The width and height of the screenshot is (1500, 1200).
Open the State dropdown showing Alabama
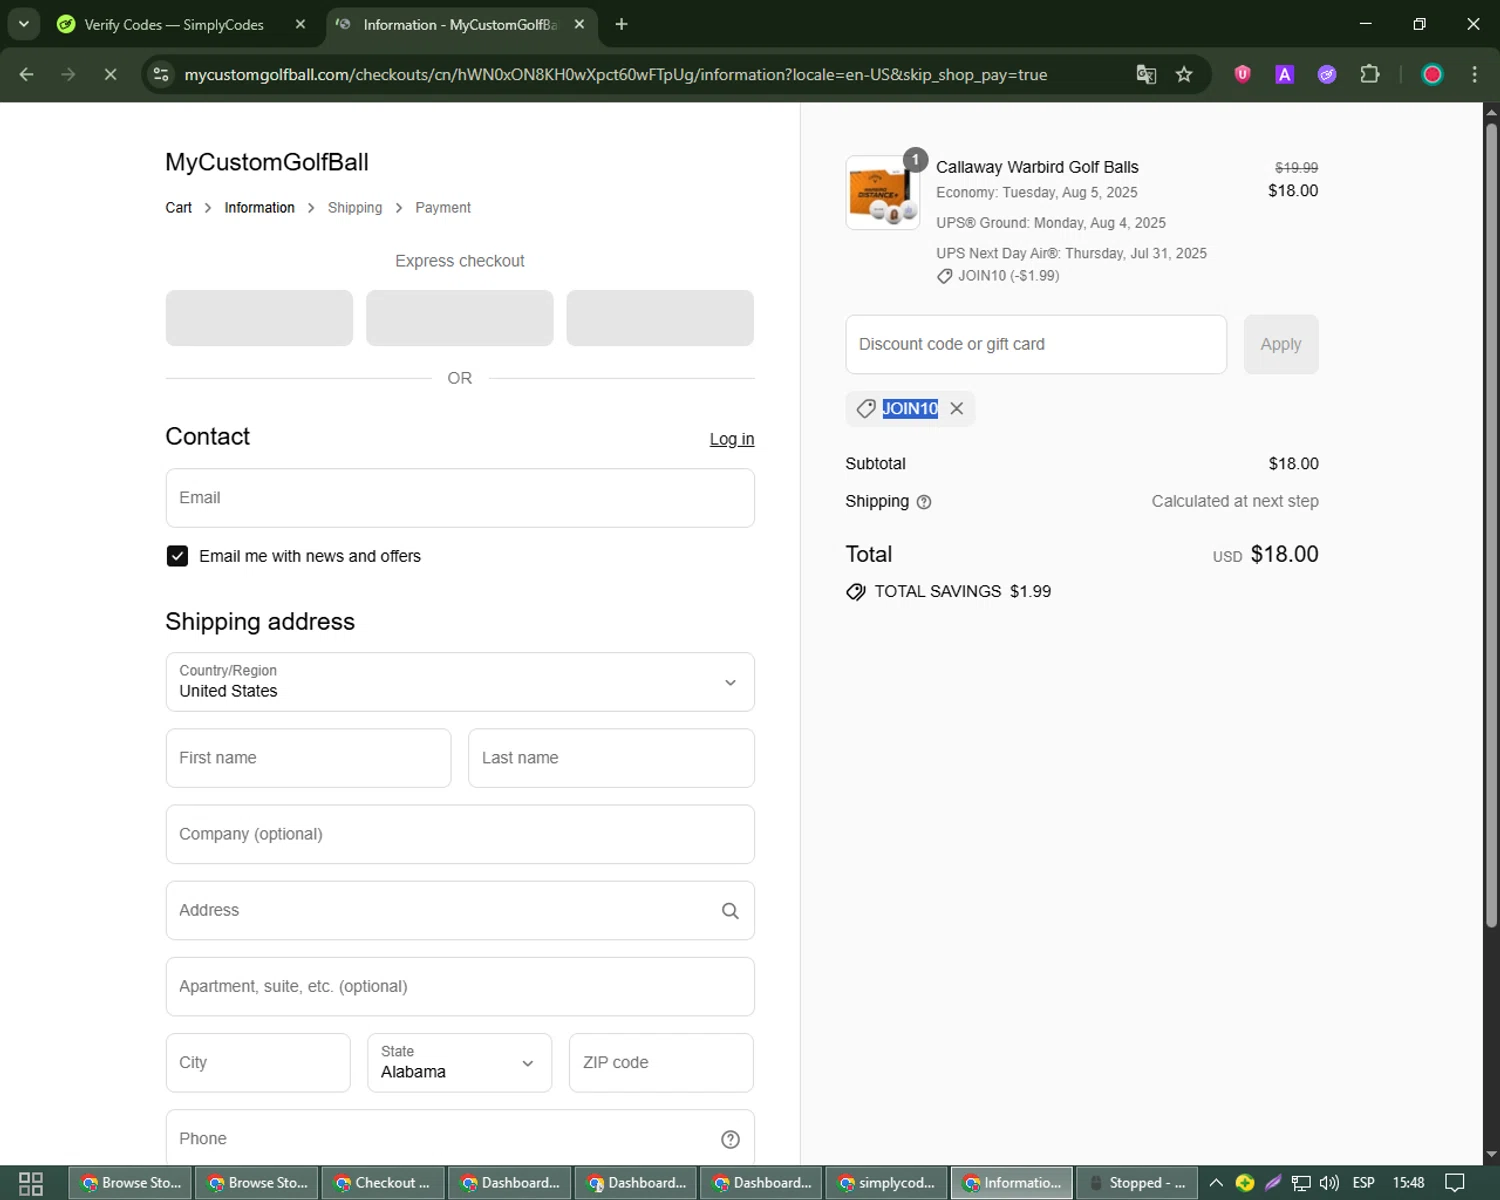point(459,1063)
